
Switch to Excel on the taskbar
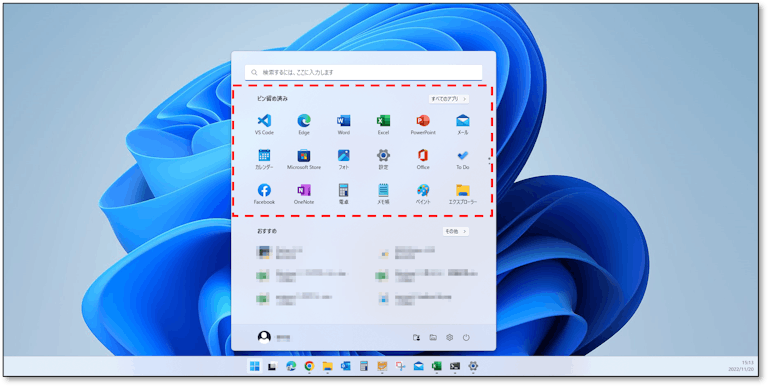pyautogui.click(x=436, y=366)
